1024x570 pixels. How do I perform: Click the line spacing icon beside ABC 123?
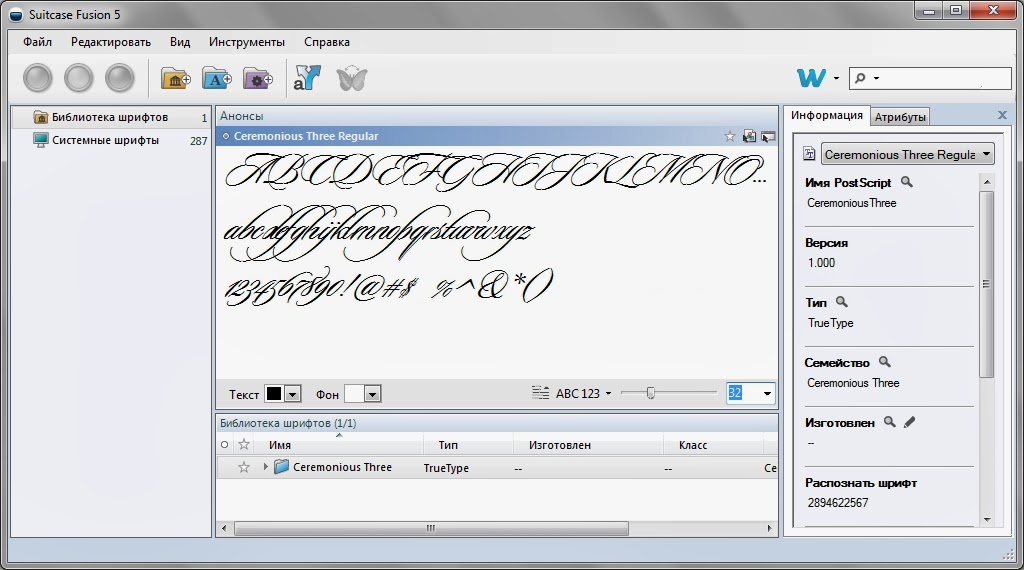pos(540,393)
